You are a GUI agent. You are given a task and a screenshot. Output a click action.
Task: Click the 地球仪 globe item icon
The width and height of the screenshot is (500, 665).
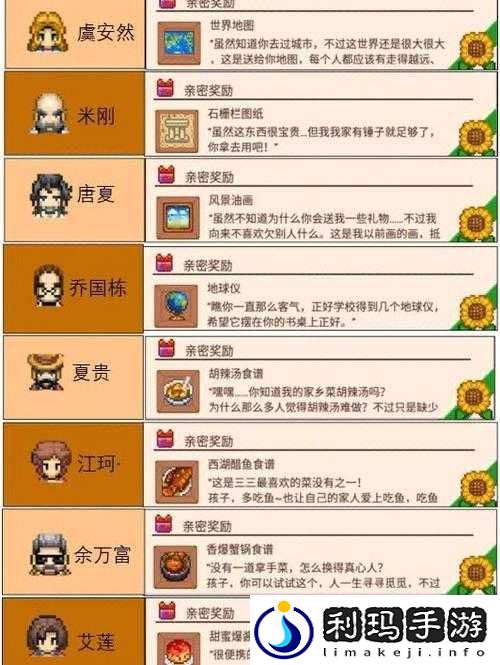click(176, 306)
